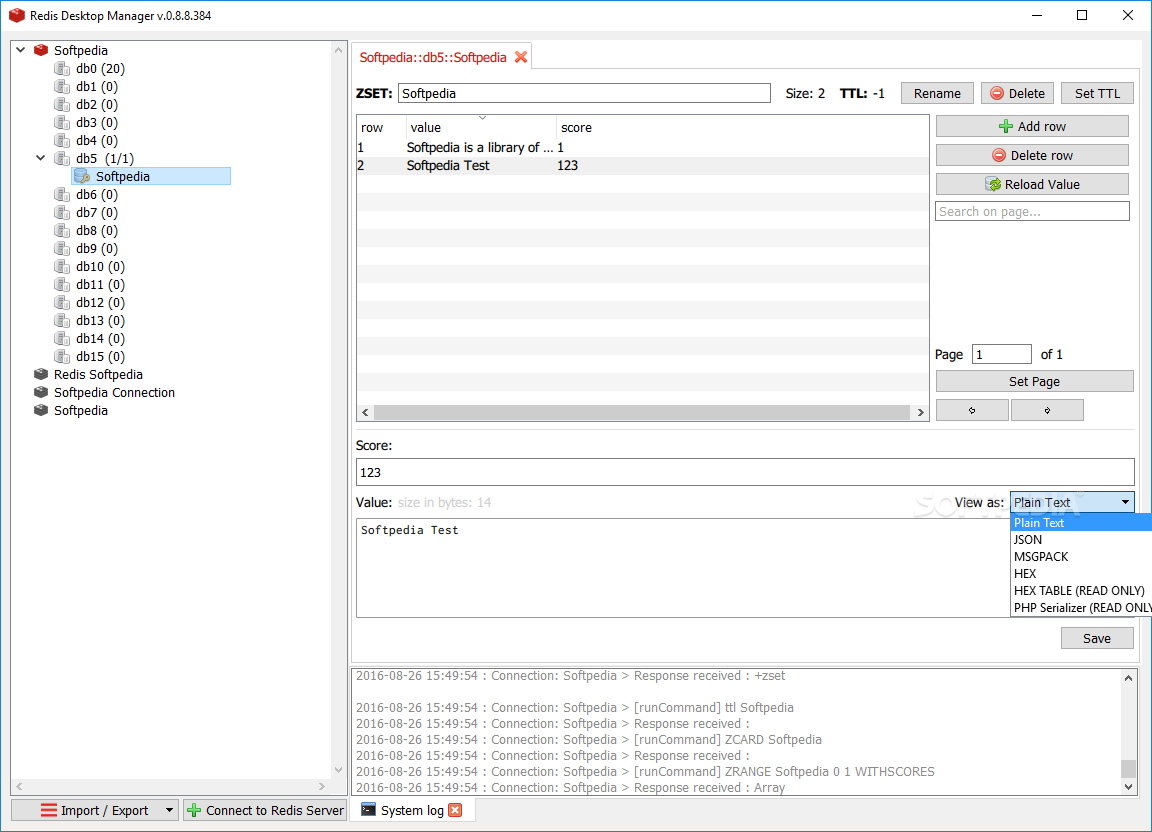The image size is (1152, 832).
Task: Go to next page arrow button
Action: (x=1047, y=410)
